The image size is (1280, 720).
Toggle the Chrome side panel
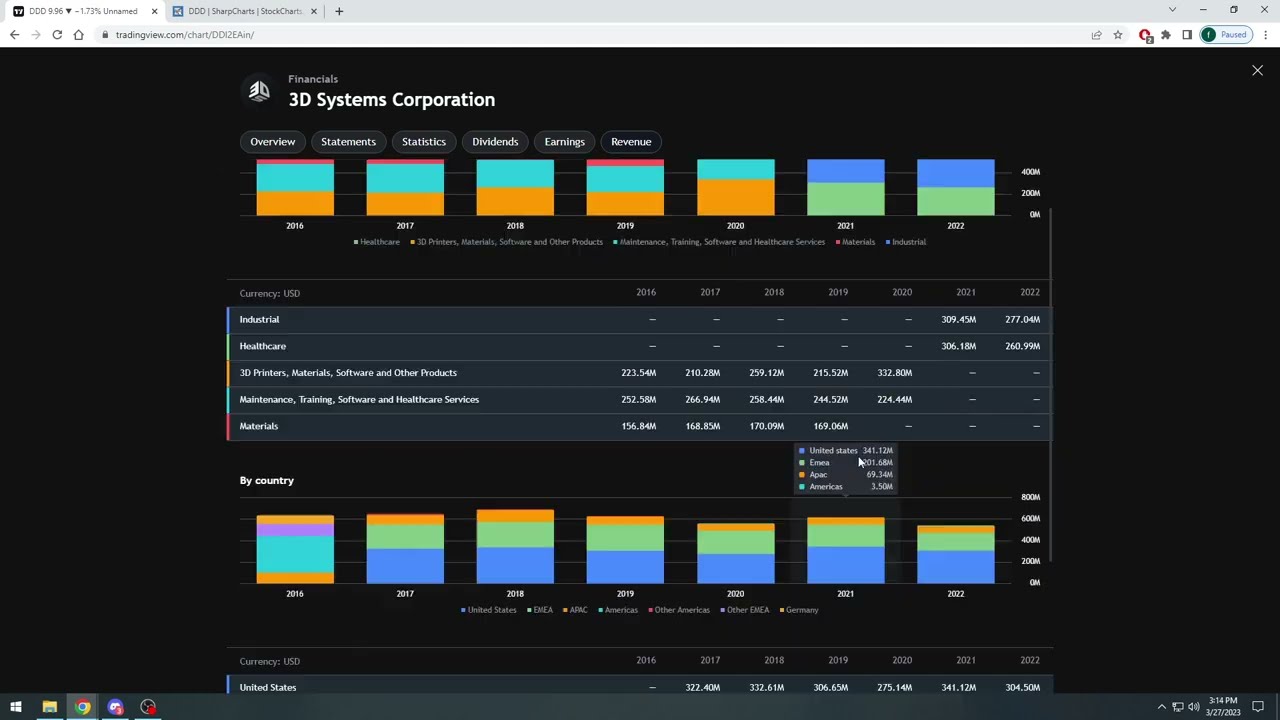(1187, 35)
